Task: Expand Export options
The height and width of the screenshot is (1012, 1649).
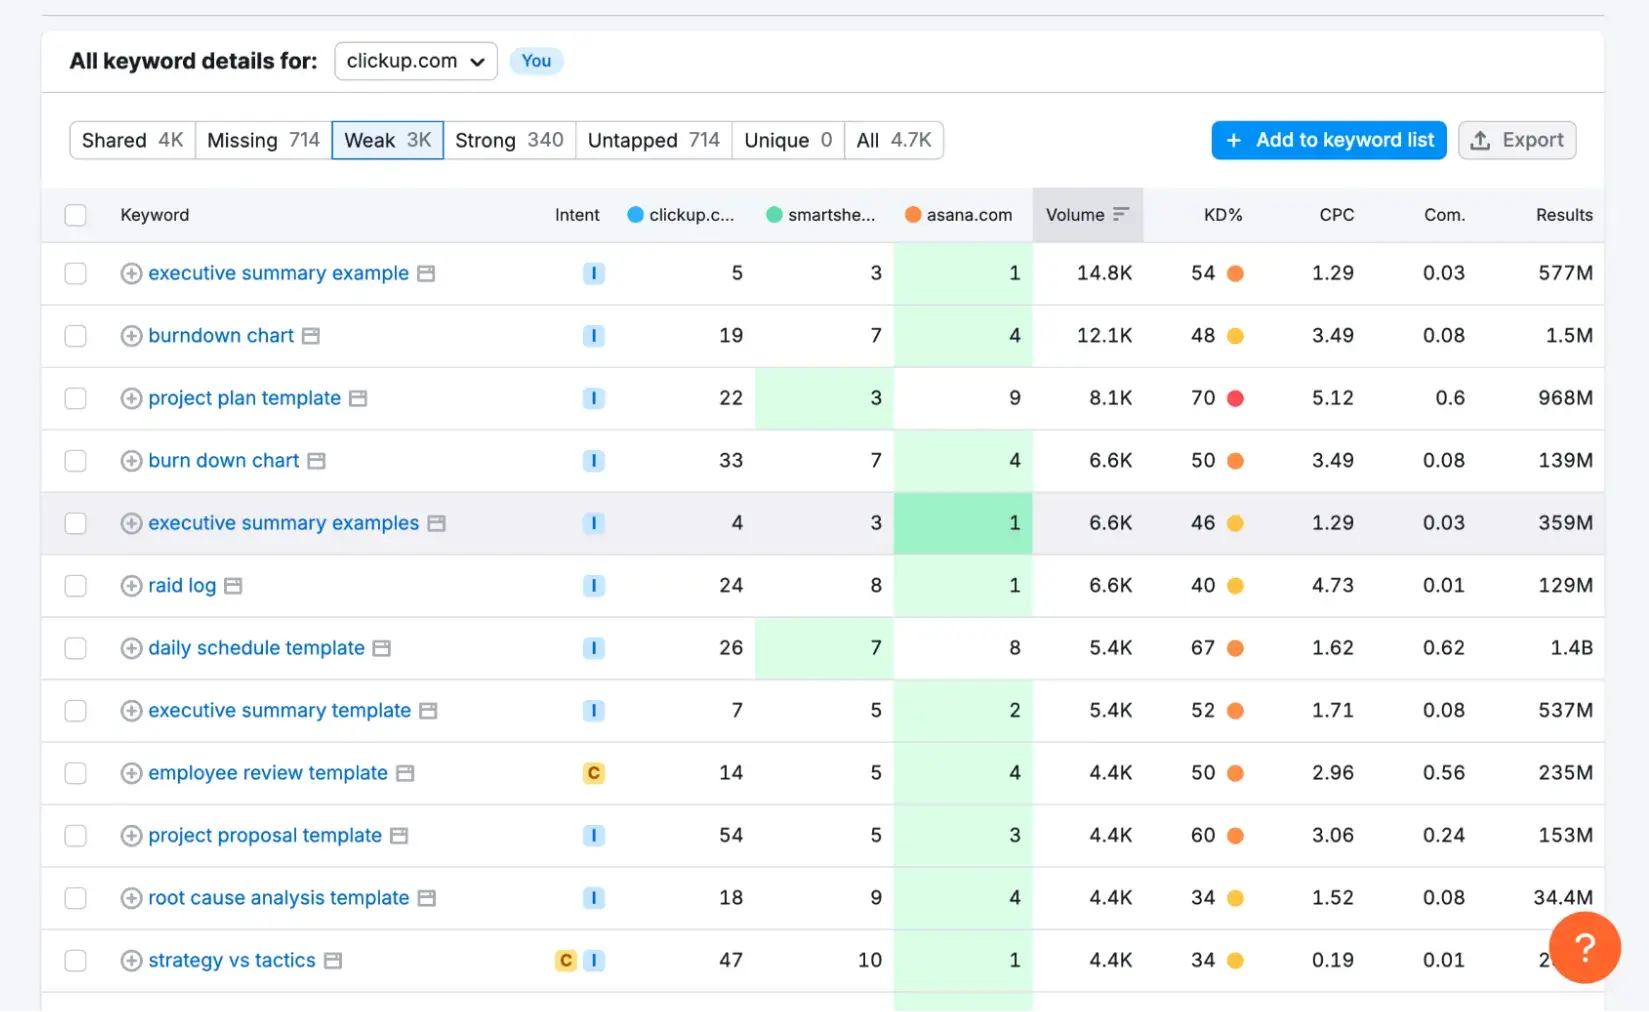Action: tap(1516, 140)
